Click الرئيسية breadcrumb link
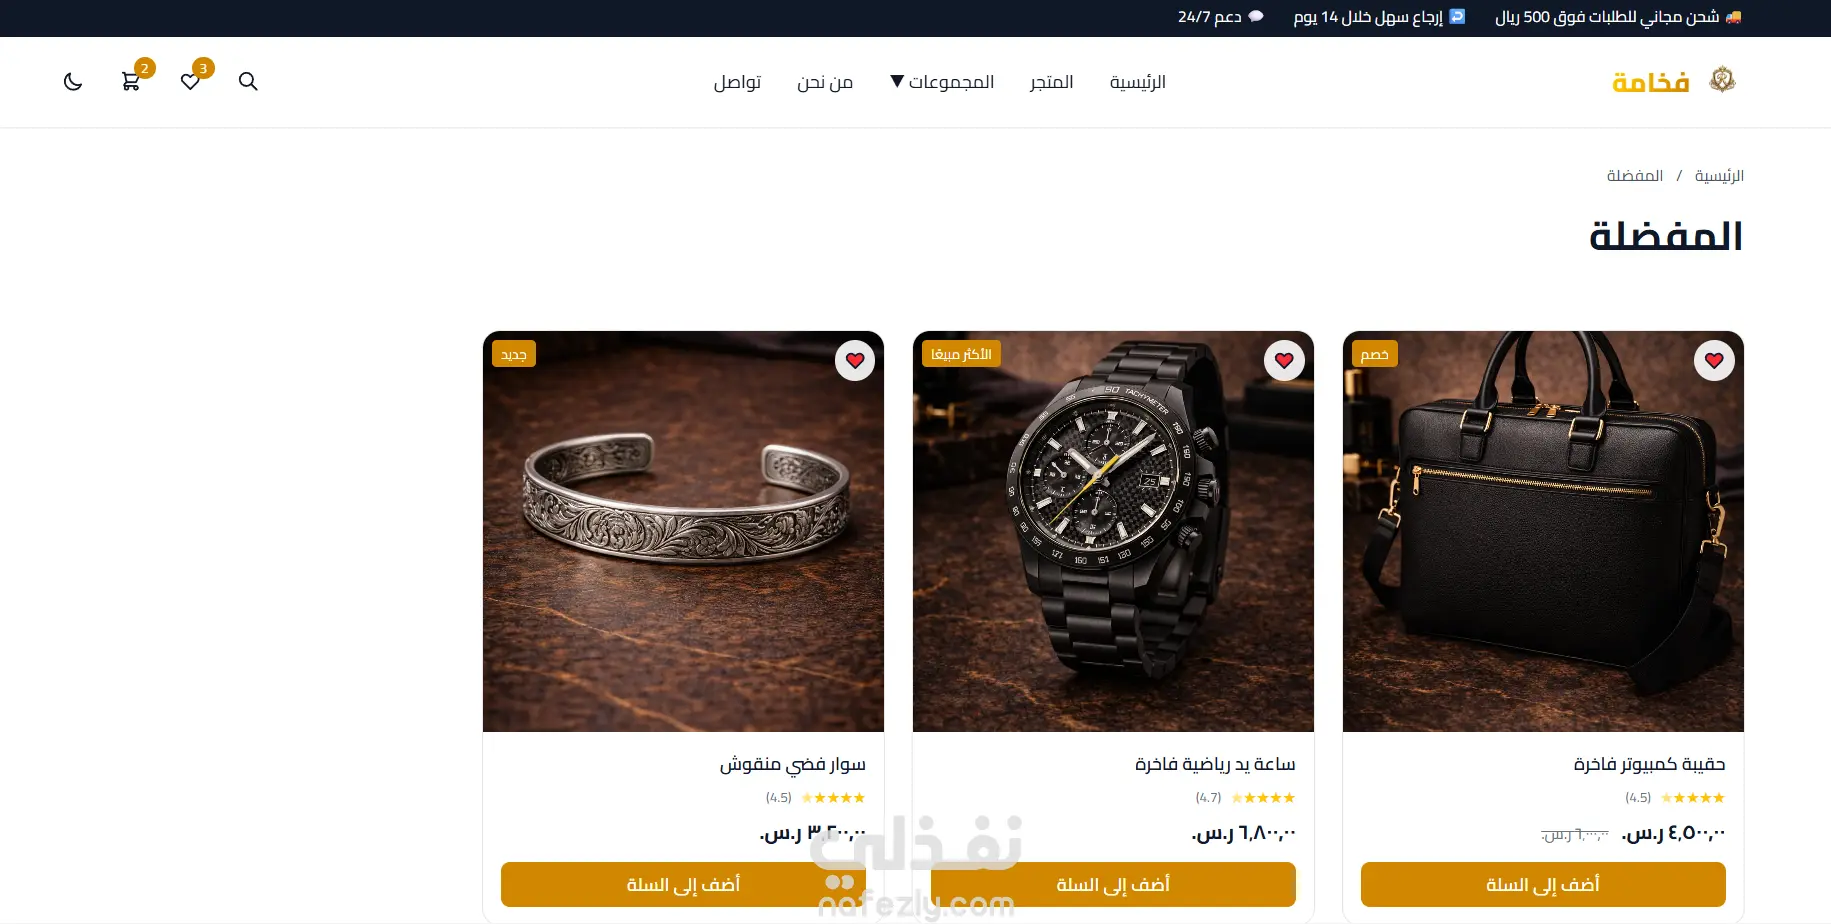The image size is (1831, 924). point(1719,176)
